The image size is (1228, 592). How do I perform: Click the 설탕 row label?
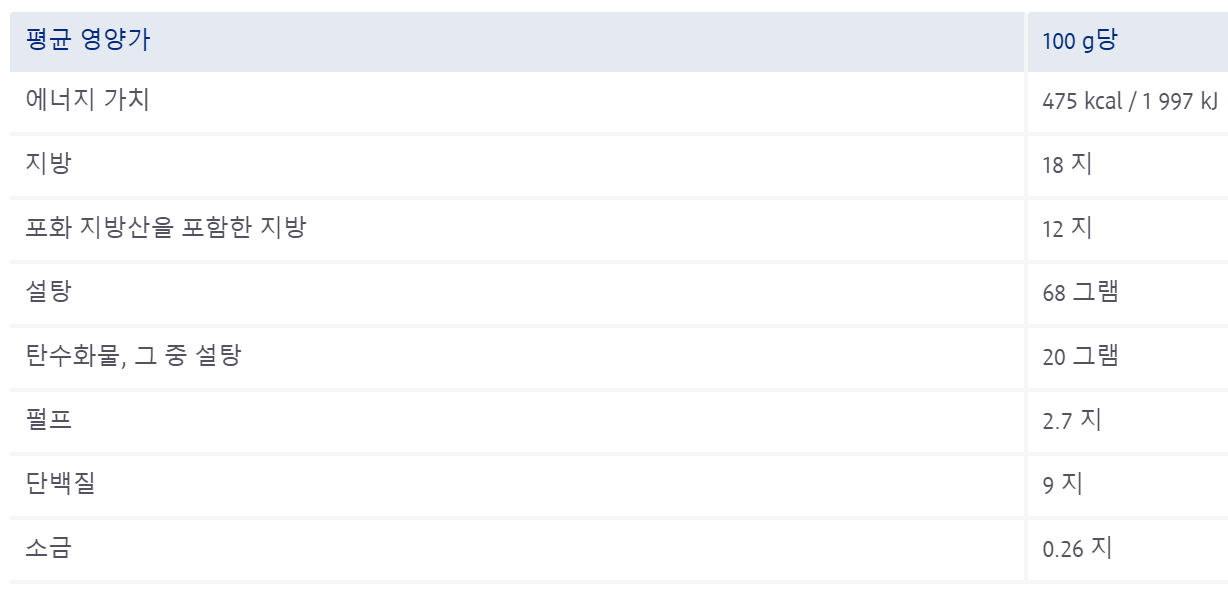49,292
